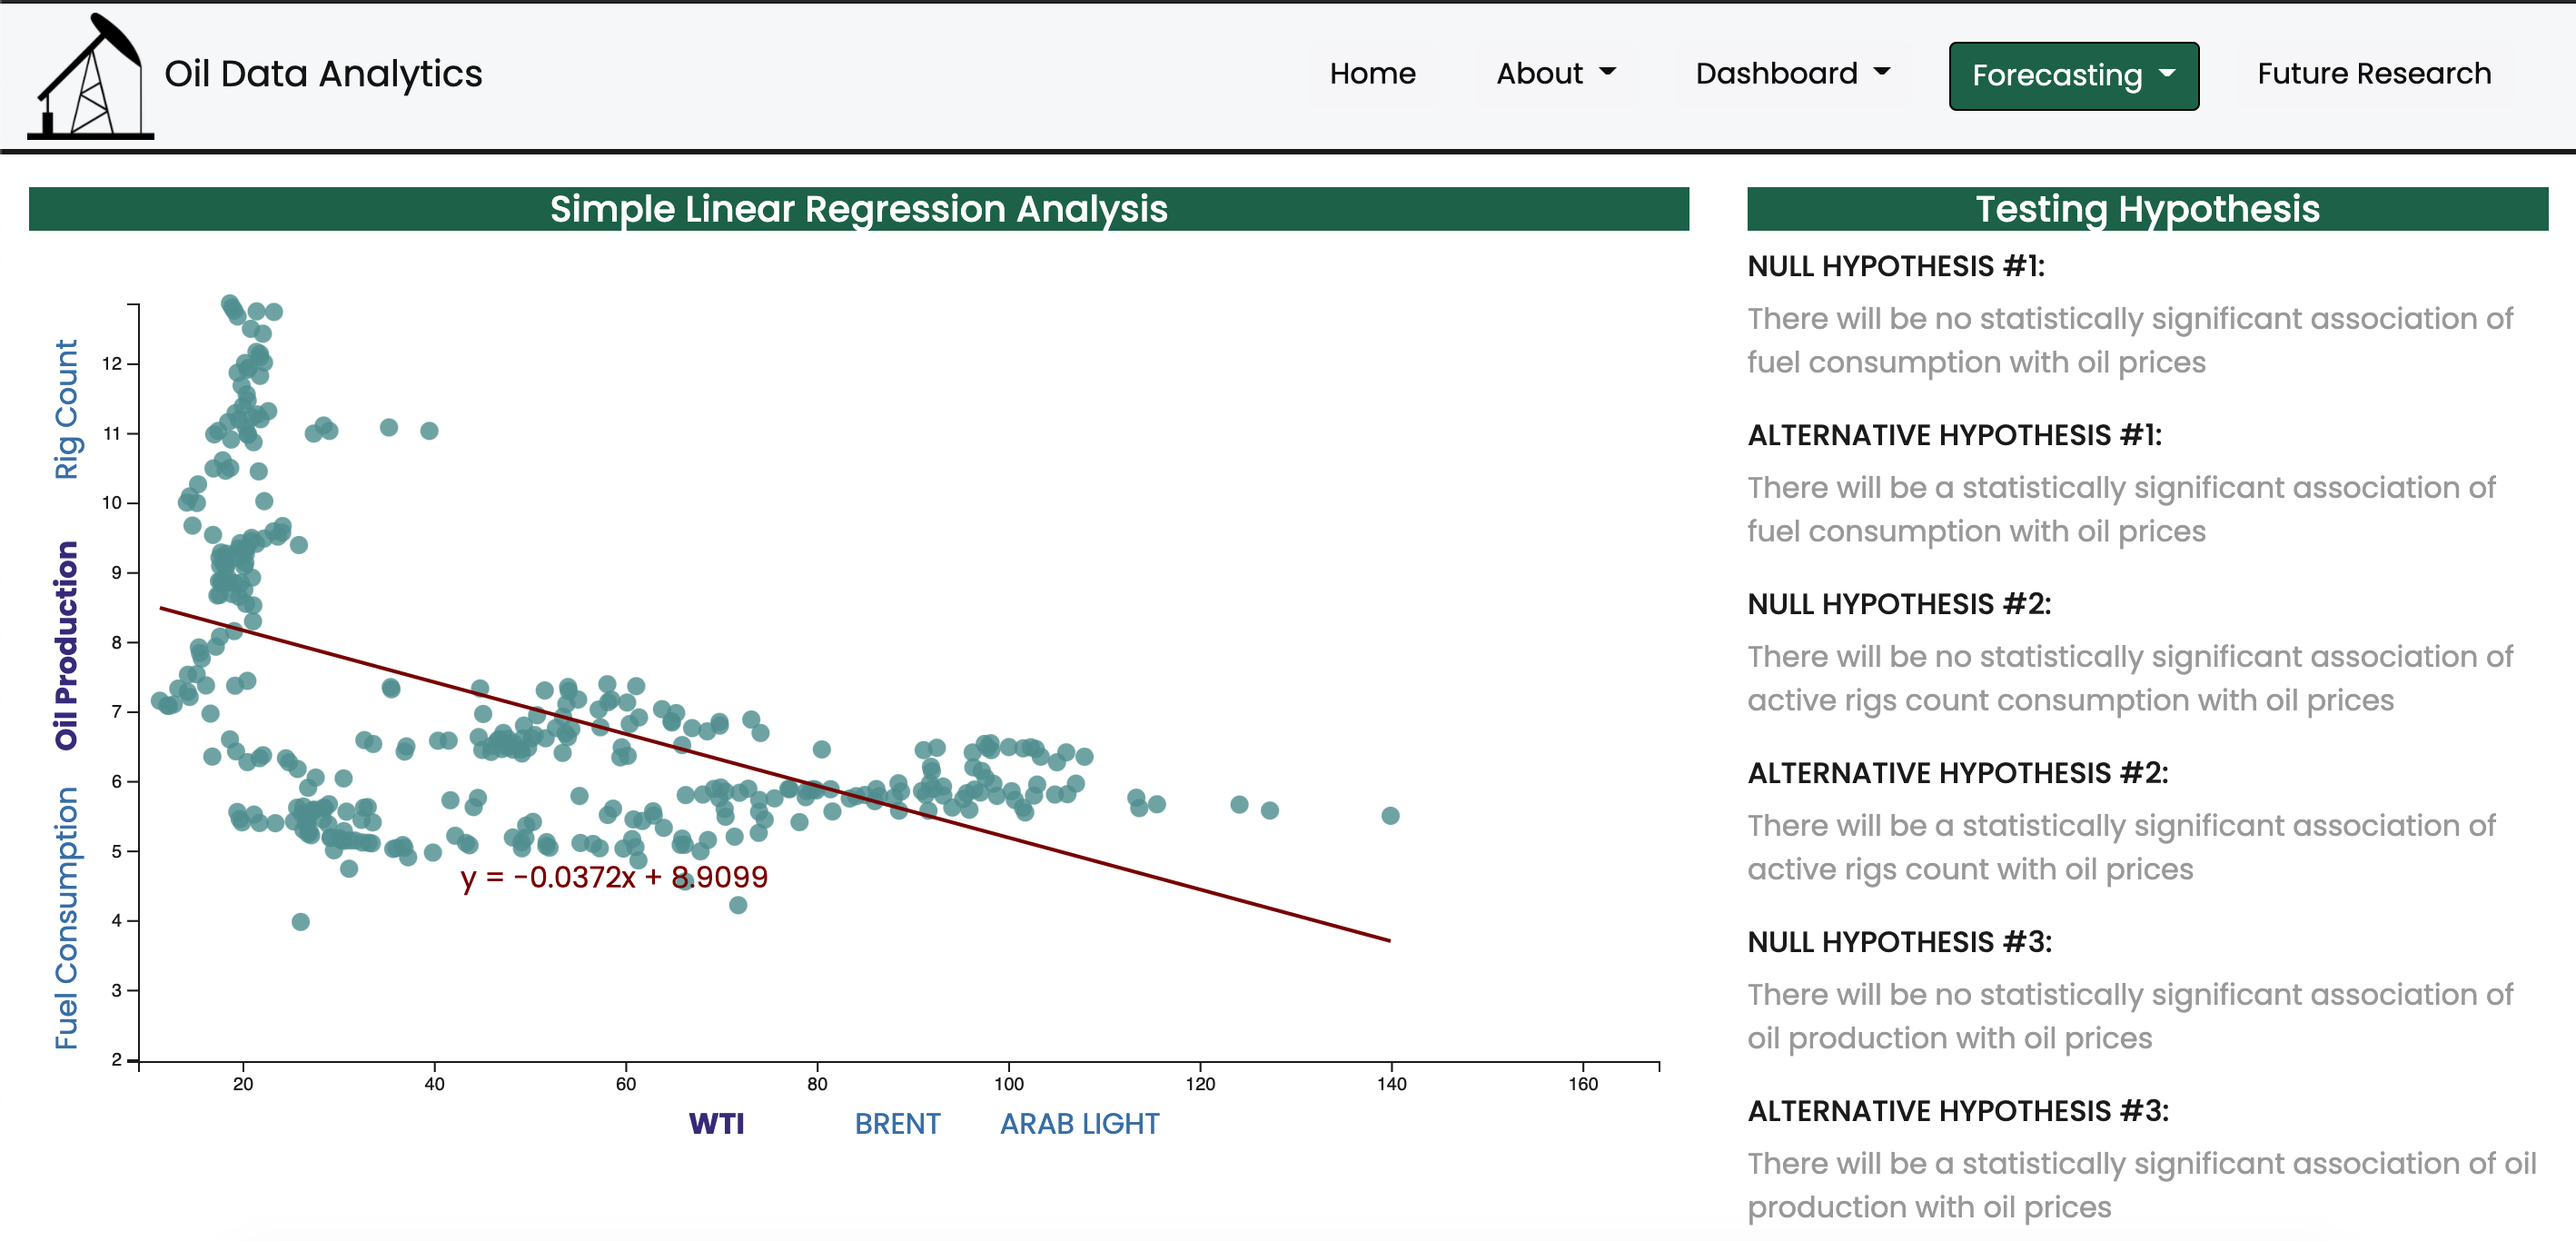
Task: Select WTI as x-axis price
Action: pyautogui.click(x=716, y=1123)
